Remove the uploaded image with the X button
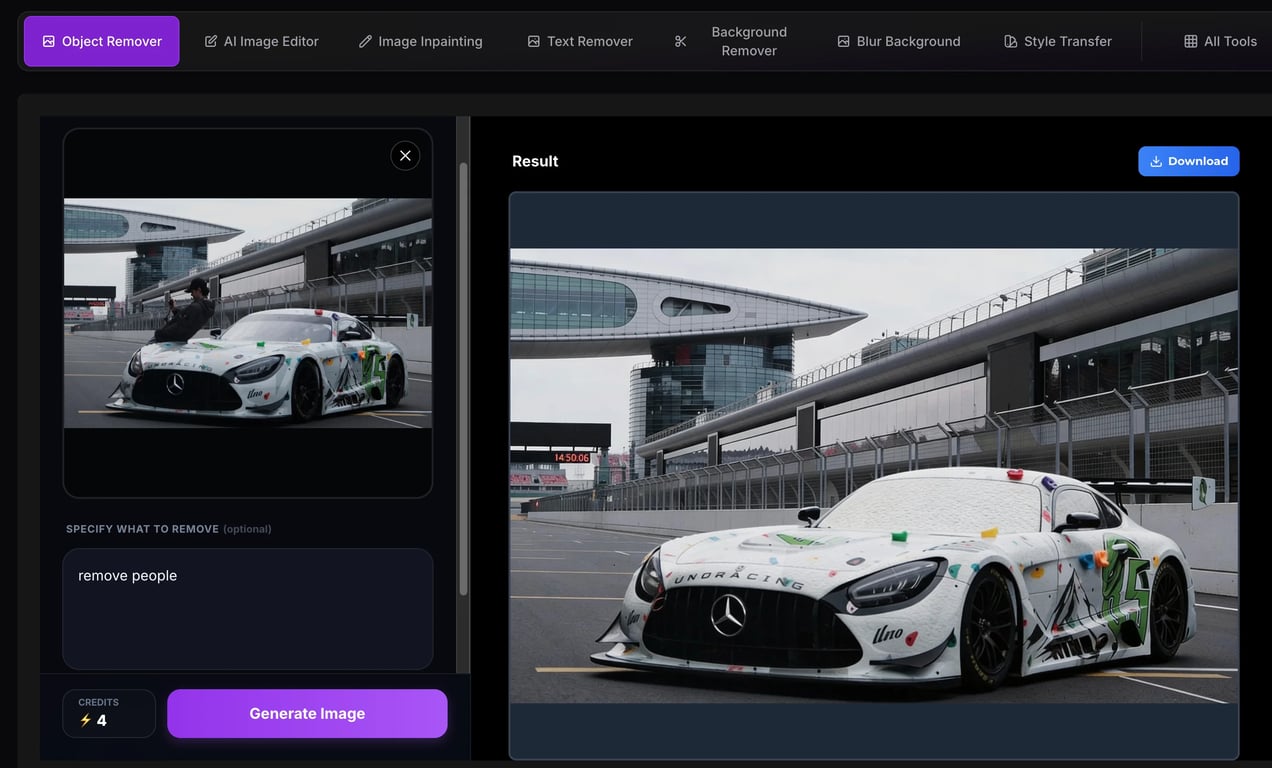1272x768 pixels. pyautogui.click(x=405, y=155)
